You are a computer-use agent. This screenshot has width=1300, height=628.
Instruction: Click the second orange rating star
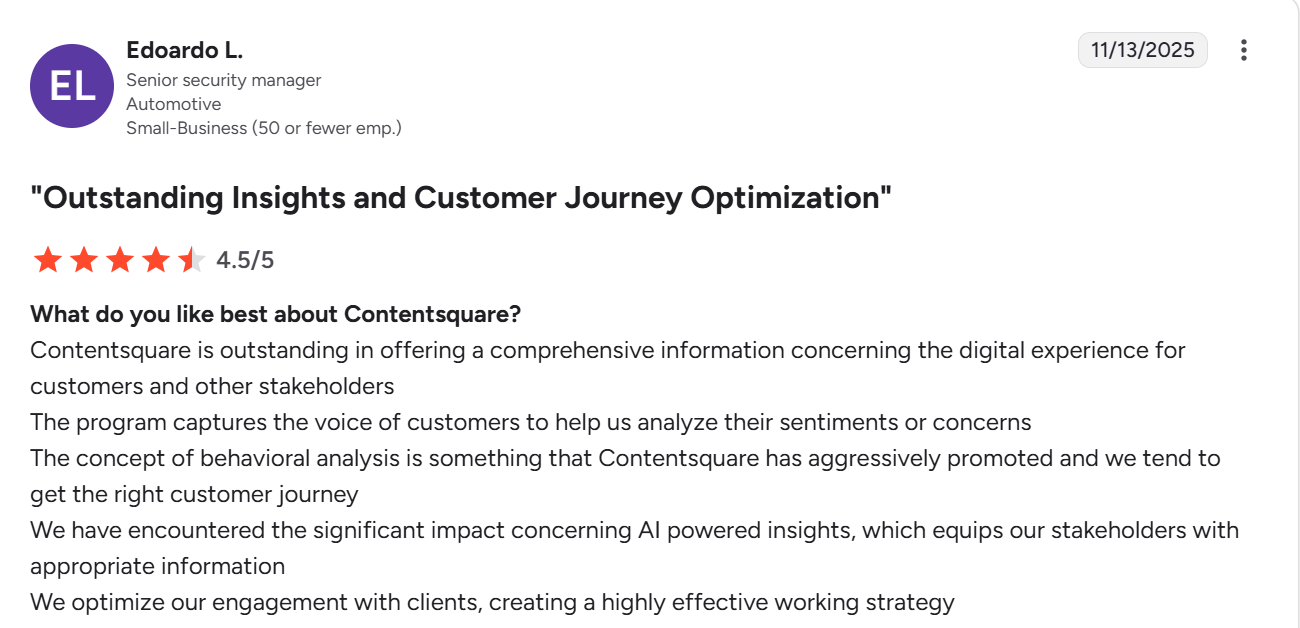tap(84, 261)
